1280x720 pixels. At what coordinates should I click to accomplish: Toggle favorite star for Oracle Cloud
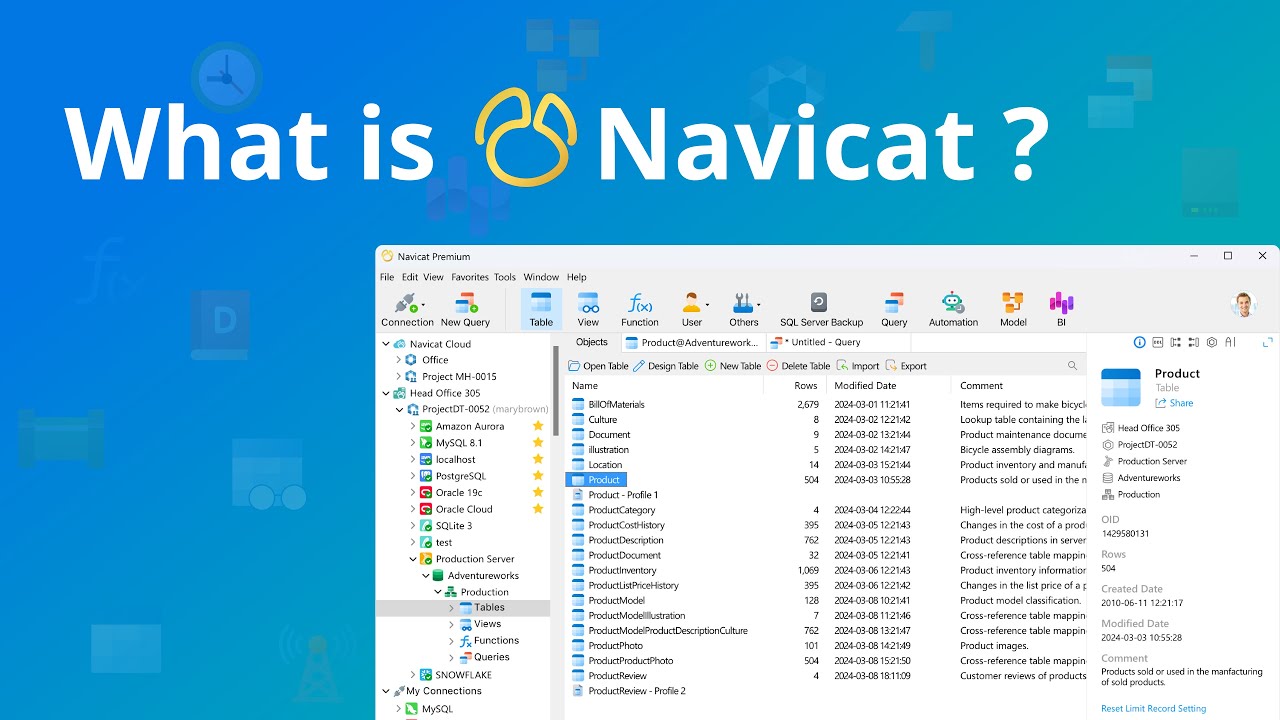pyautogui.click(x=538, y=509)
